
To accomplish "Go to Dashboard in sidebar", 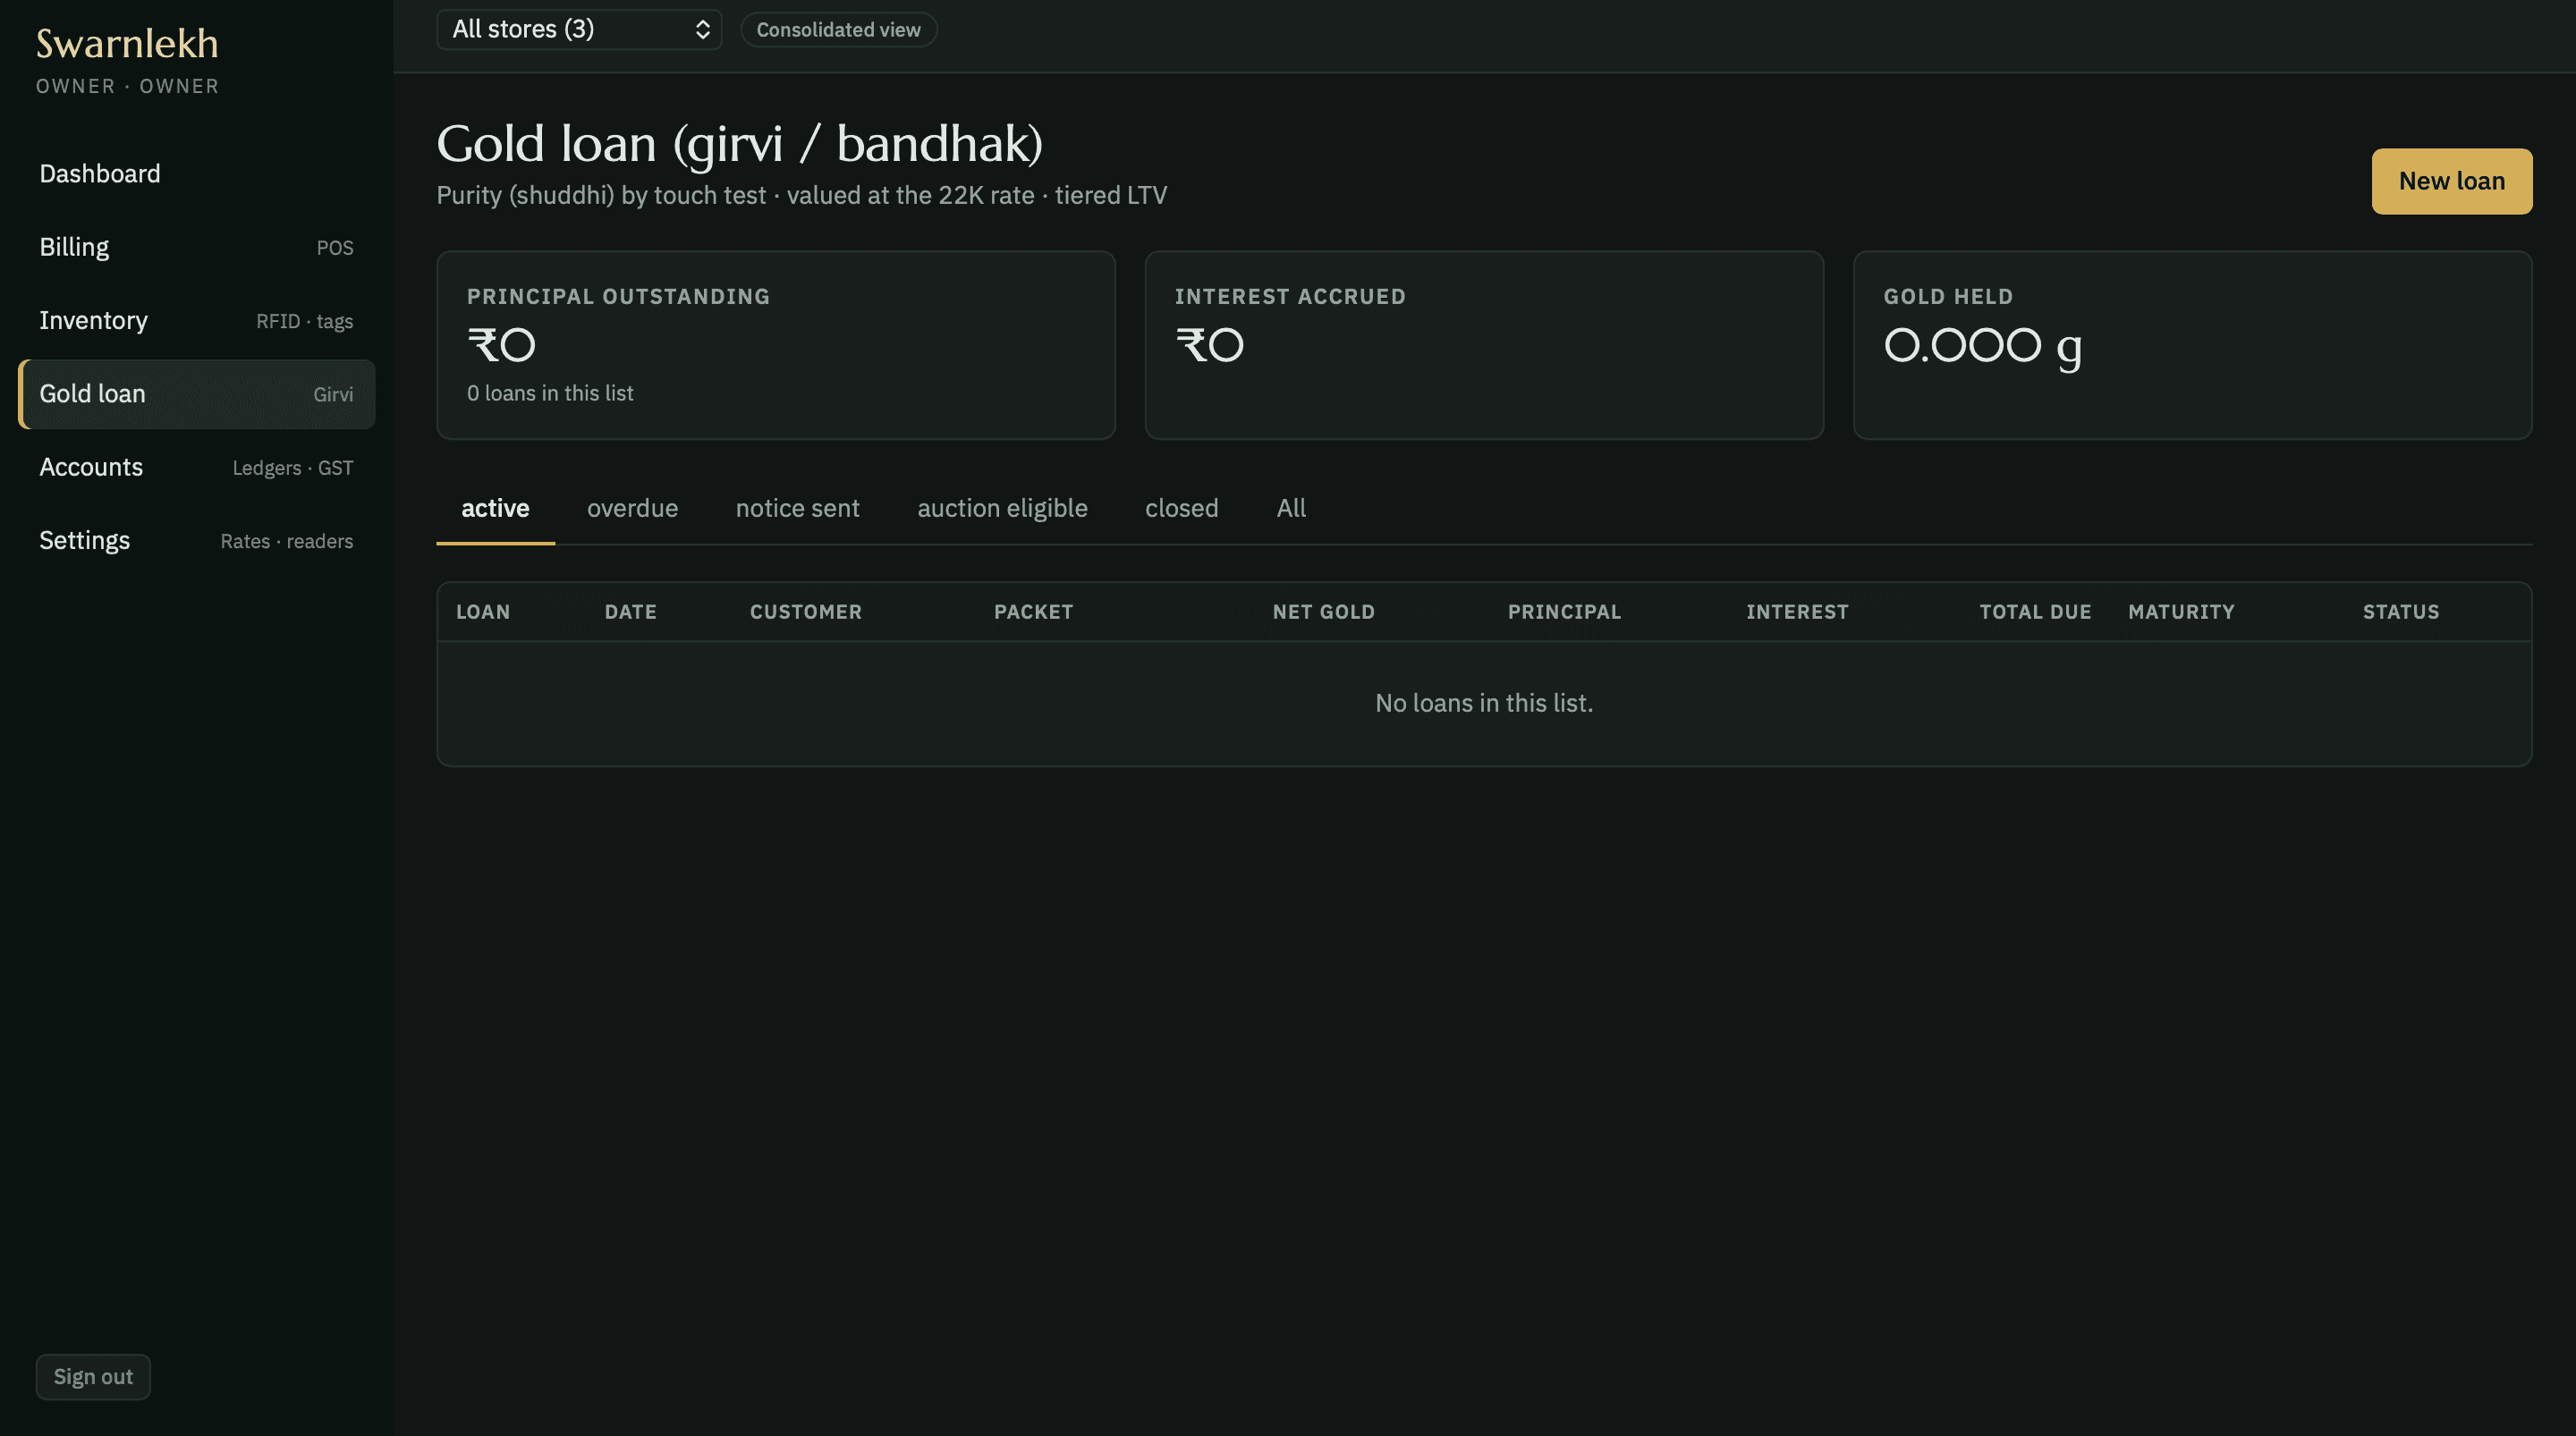I will point(196,174).
